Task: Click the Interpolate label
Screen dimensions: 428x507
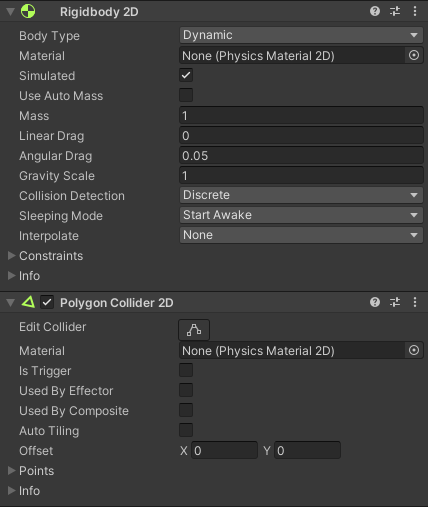Action: pyautogui.click(x=49, y=236)
